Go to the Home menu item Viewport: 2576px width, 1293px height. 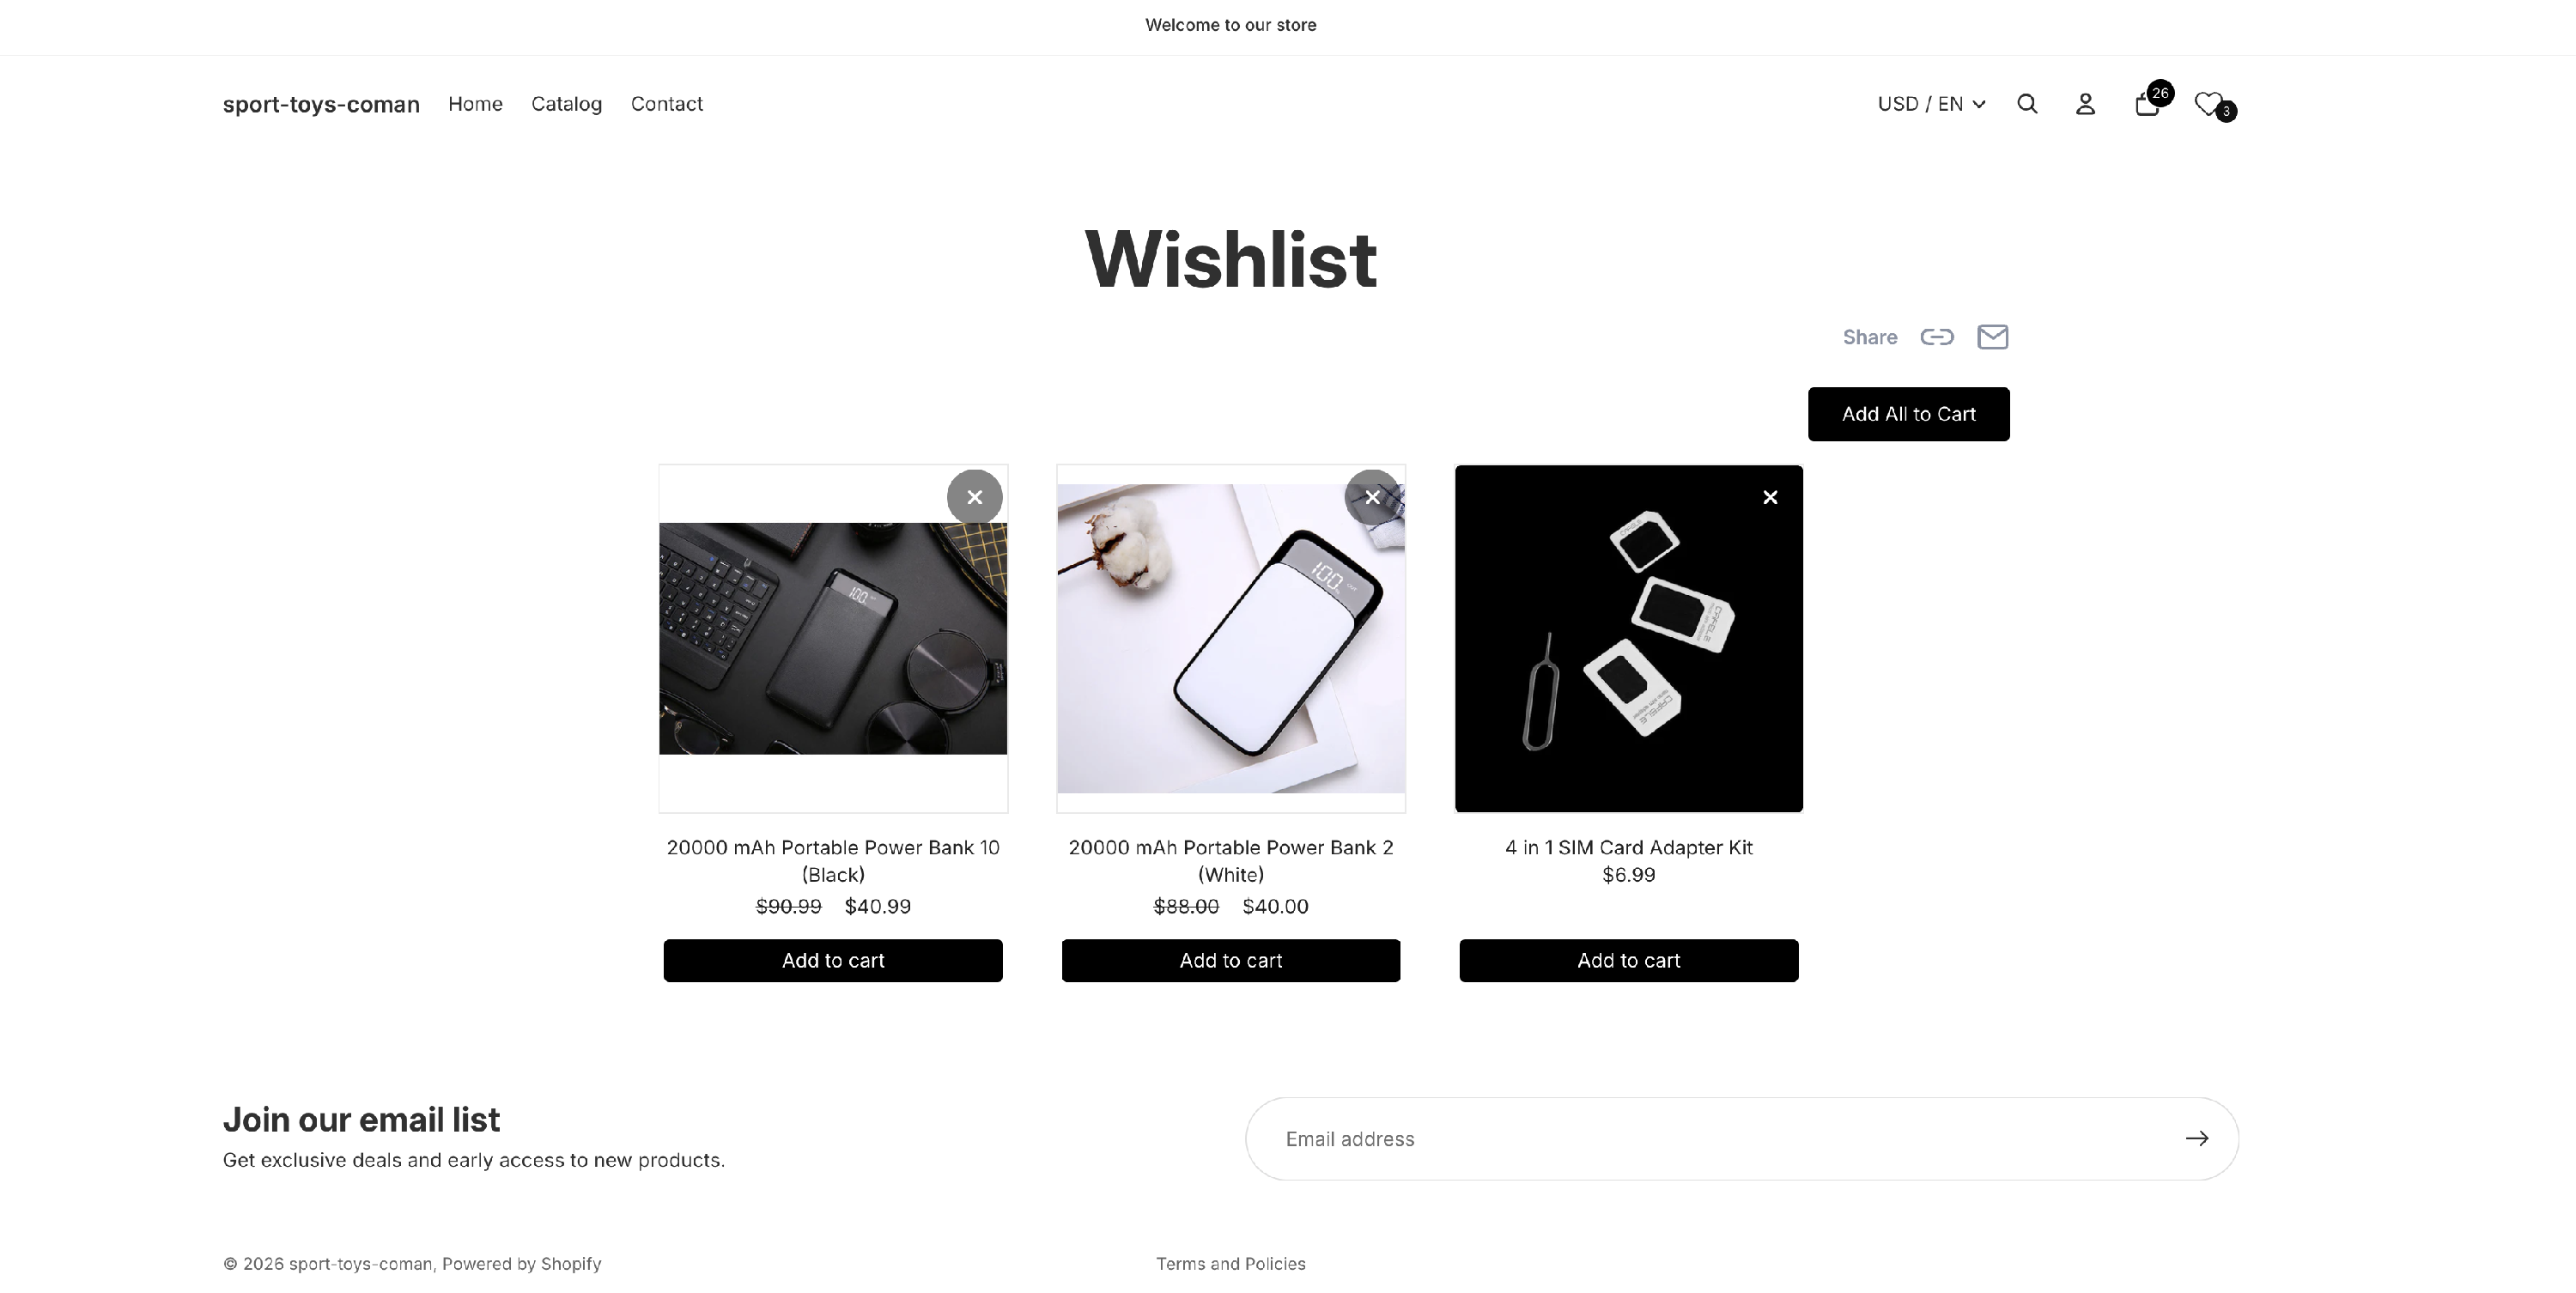(475, 104)
